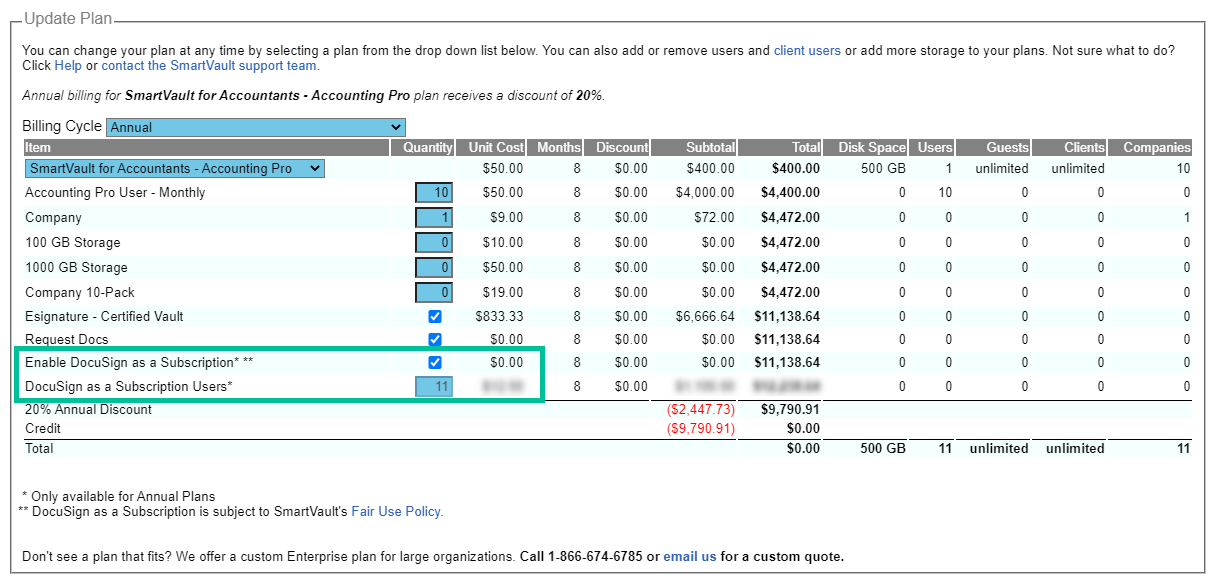Click the Companies column header
Screen dimensions: 1216x583
pyautogui.click(x=1156, y=148)
